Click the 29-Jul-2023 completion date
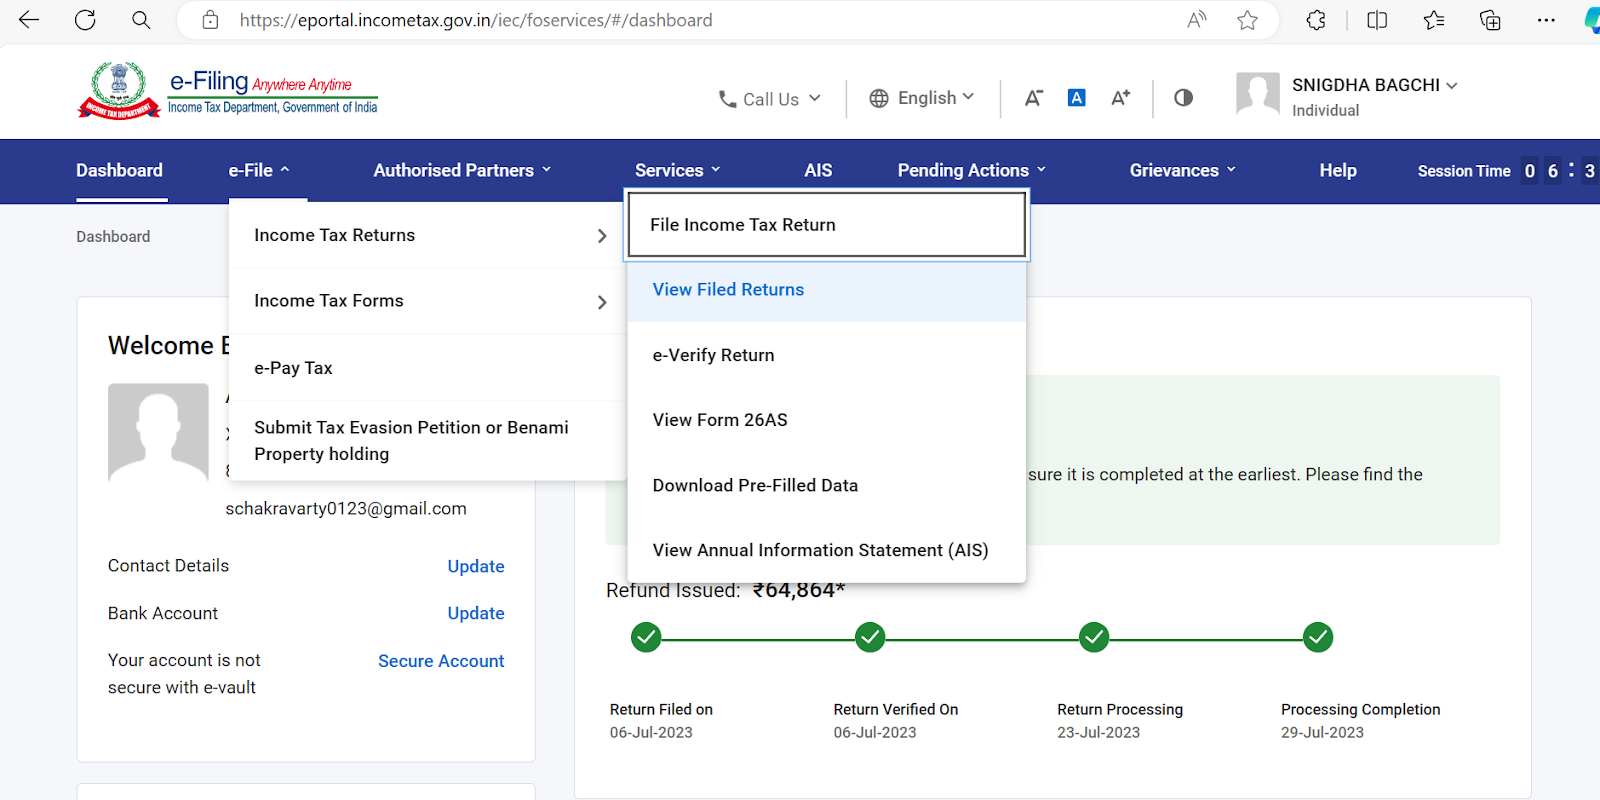 coord(1322,732)
